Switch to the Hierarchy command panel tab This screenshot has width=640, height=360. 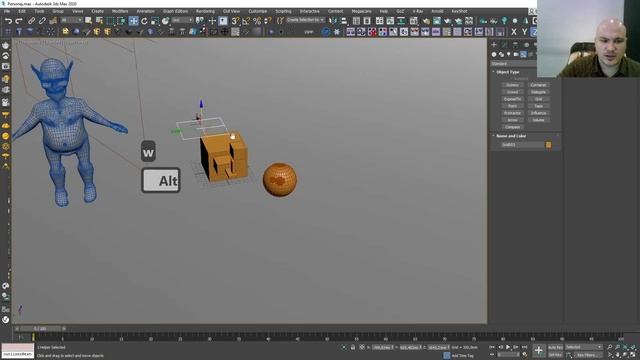pyautogui.click(x=515, y=44)
